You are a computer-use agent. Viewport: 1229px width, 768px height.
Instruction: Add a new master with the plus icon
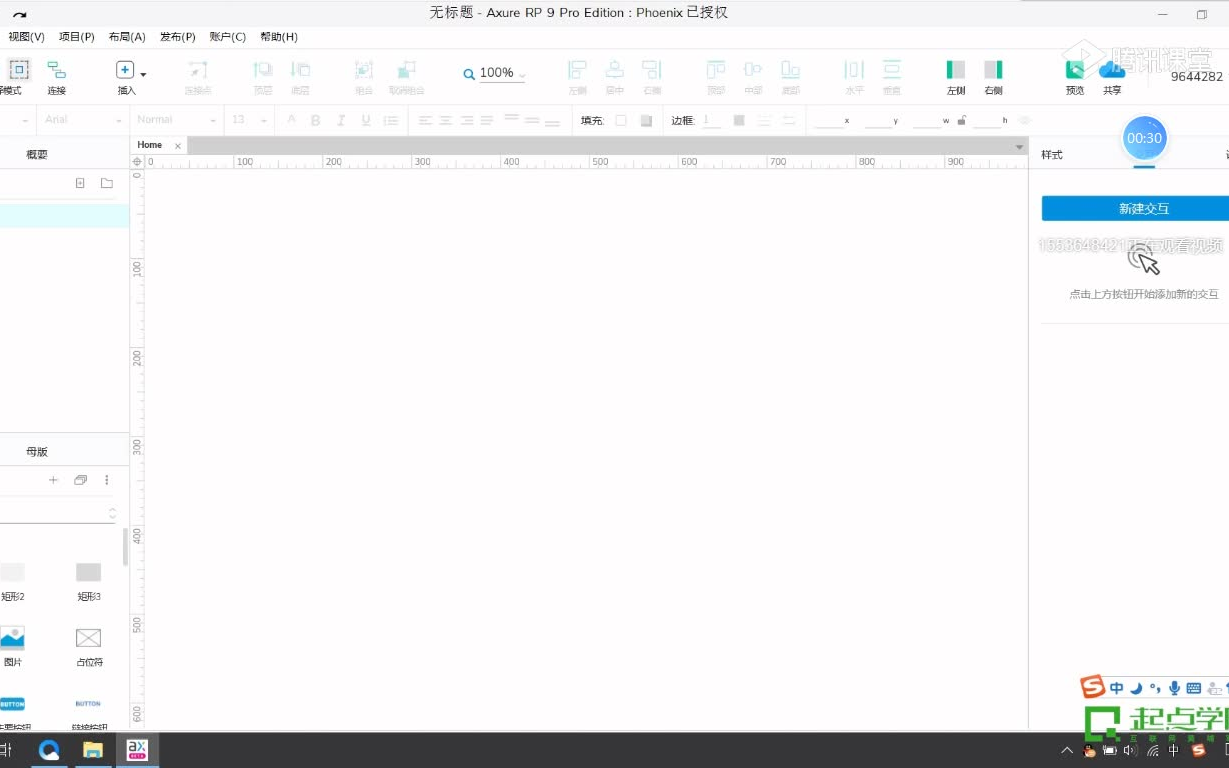click(x=53, y=480)
